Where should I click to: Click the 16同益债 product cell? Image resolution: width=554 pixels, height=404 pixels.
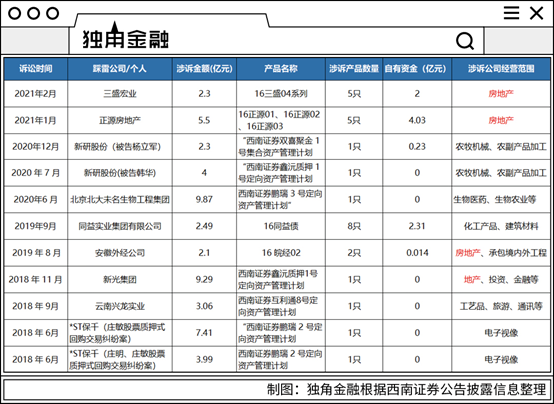point(281,226)
